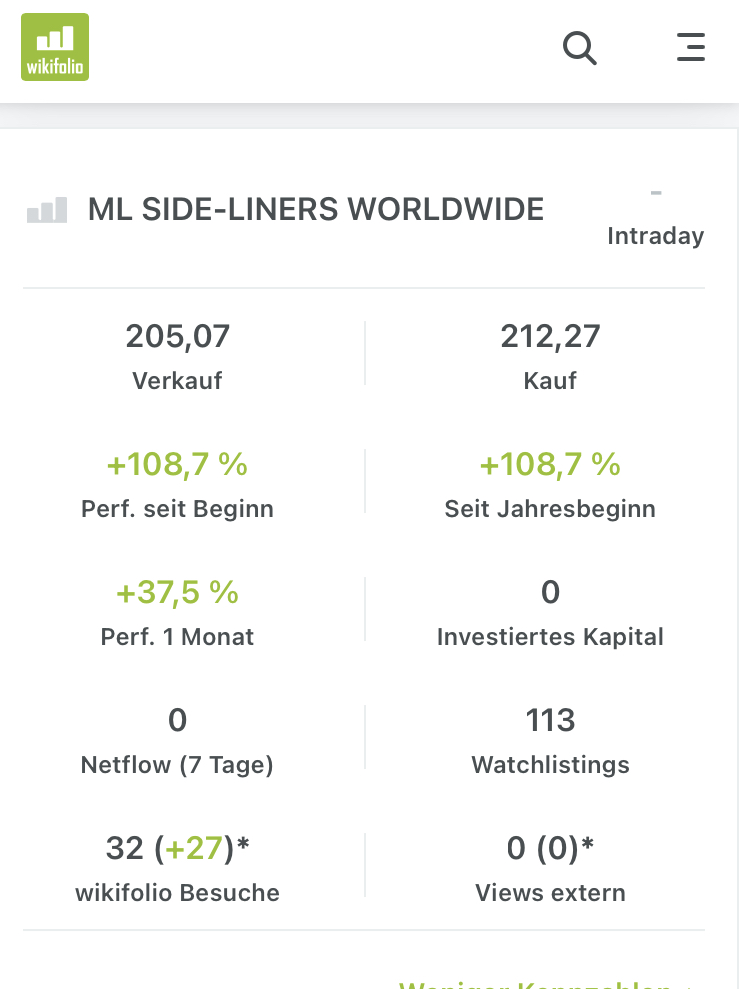Click the +37,5 % monthly performance value
This screenshot has width=739, height=989.
[x=177, y=593]
